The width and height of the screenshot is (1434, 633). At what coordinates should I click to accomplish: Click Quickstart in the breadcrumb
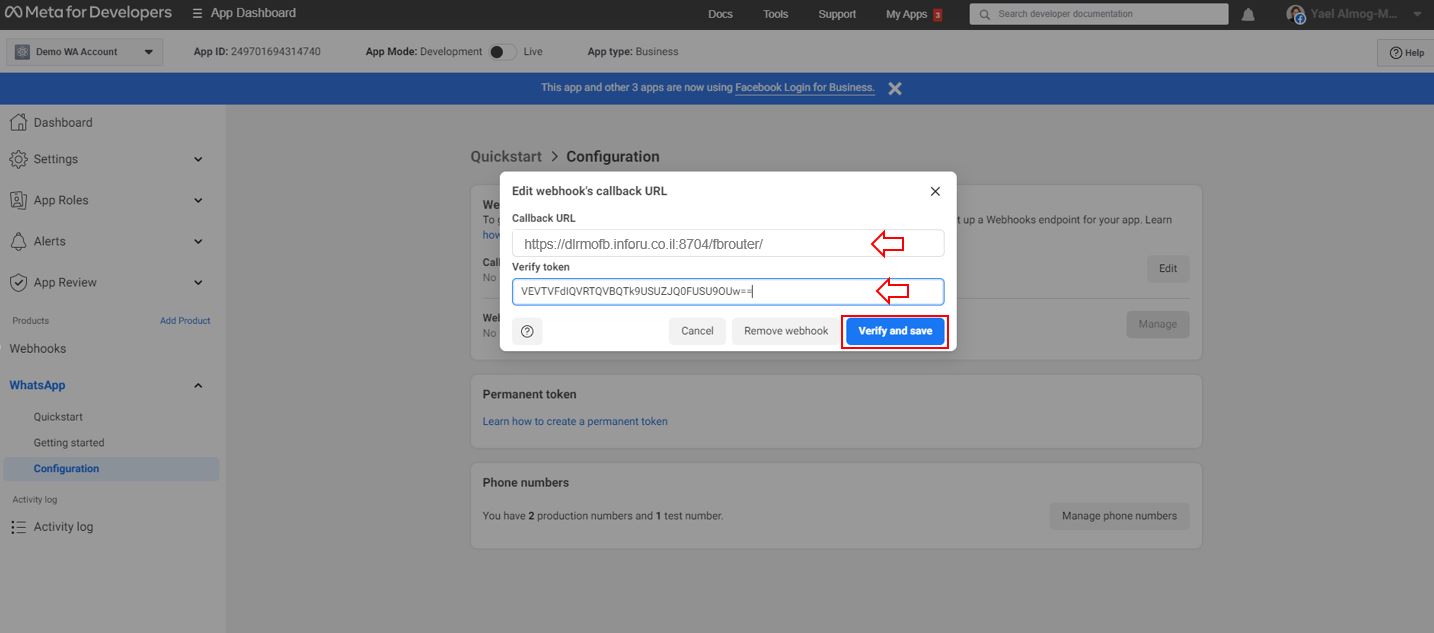pos(506,157)
